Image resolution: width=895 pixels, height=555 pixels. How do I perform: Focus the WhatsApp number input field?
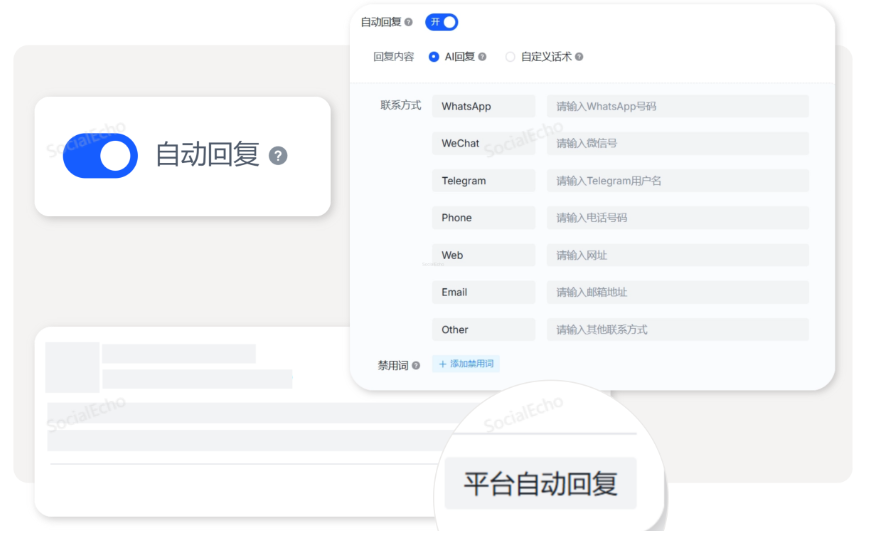678,106
